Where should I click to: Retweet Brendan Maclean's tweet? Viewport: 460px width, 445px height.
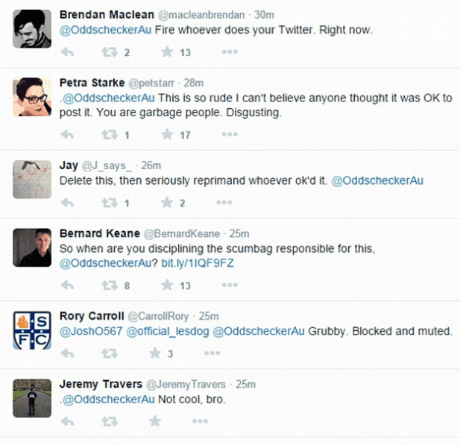(110, 52)
